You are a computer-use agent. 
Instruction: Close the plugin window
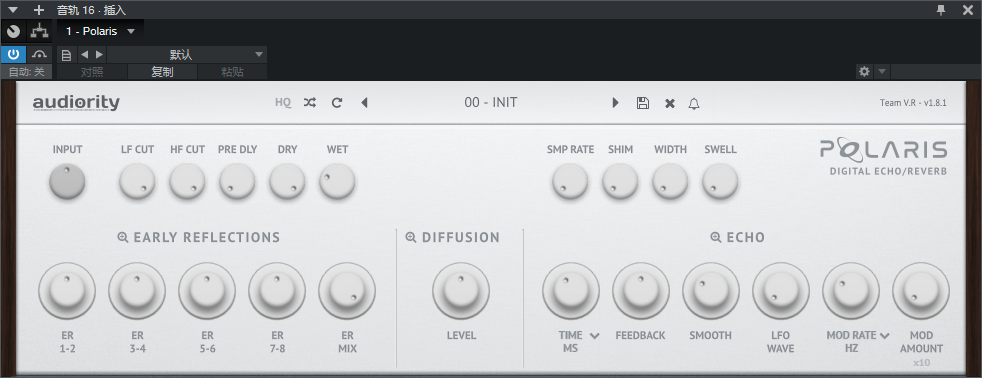[968, 9]
